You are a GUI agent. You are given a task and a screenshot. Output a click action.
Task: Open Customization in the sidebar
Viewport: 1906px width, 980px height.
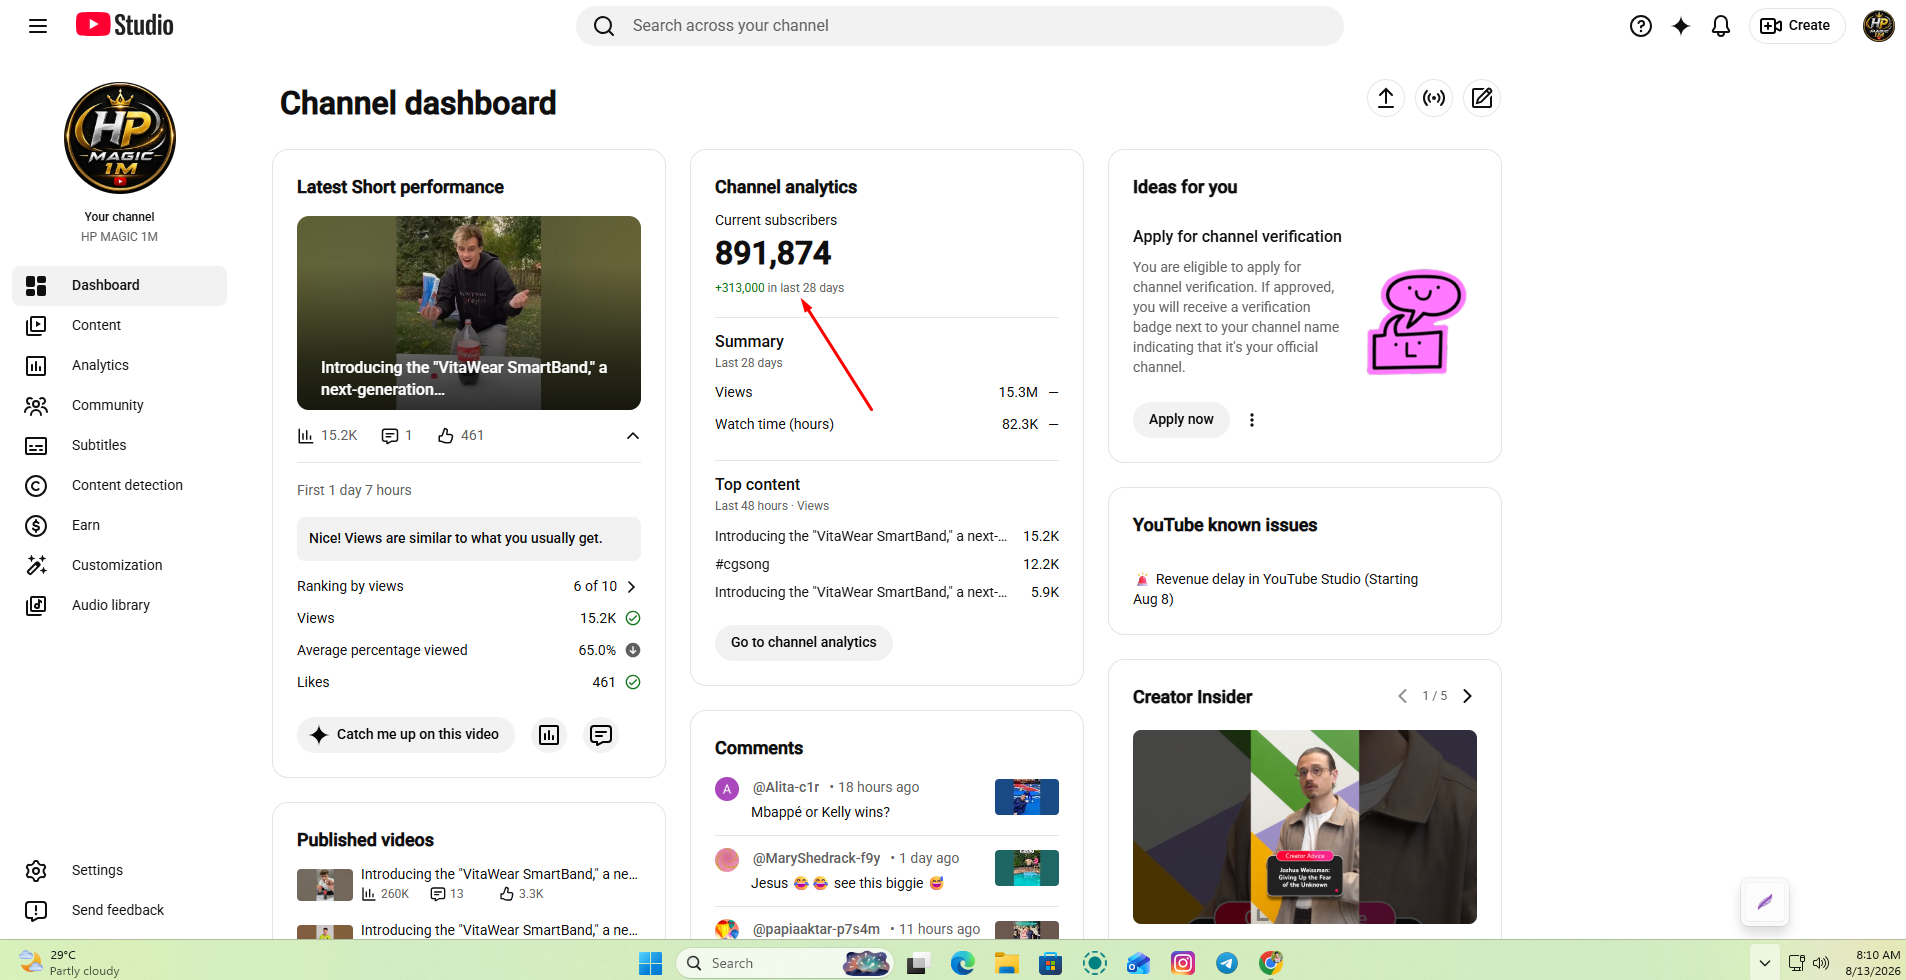click(x=120, y=566)
